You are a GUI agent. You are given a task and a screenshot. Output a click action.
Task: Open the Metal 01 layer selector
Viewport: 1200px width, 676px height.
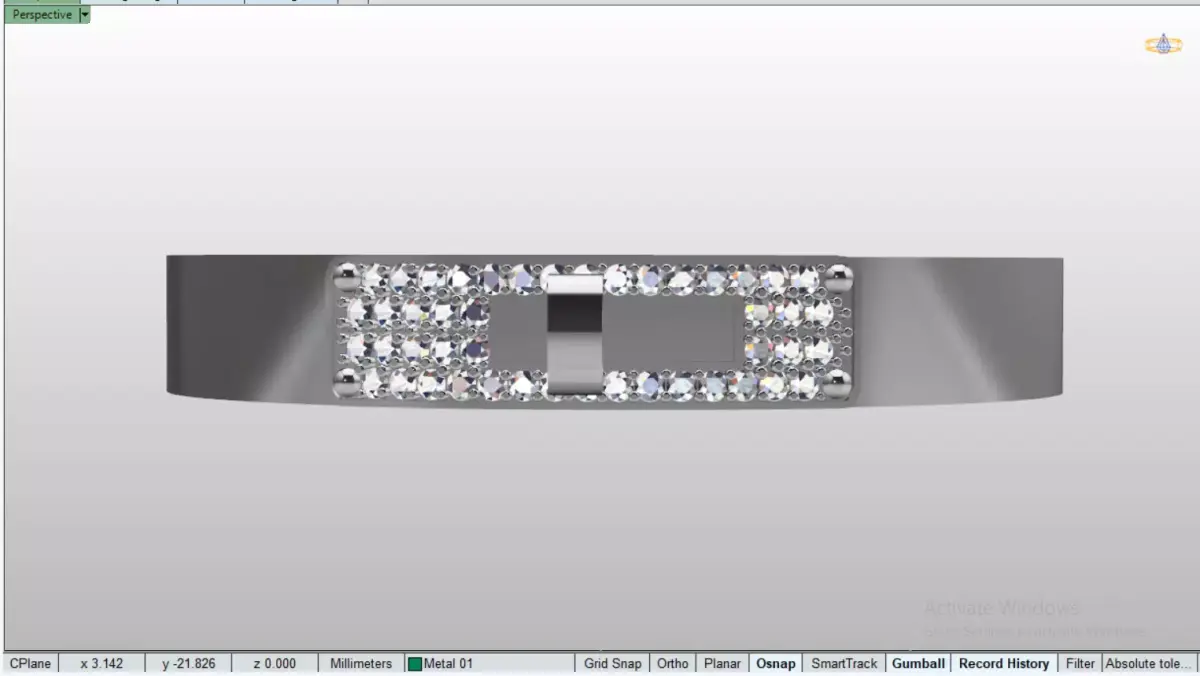pyautogui.click(x=490, y=663)
